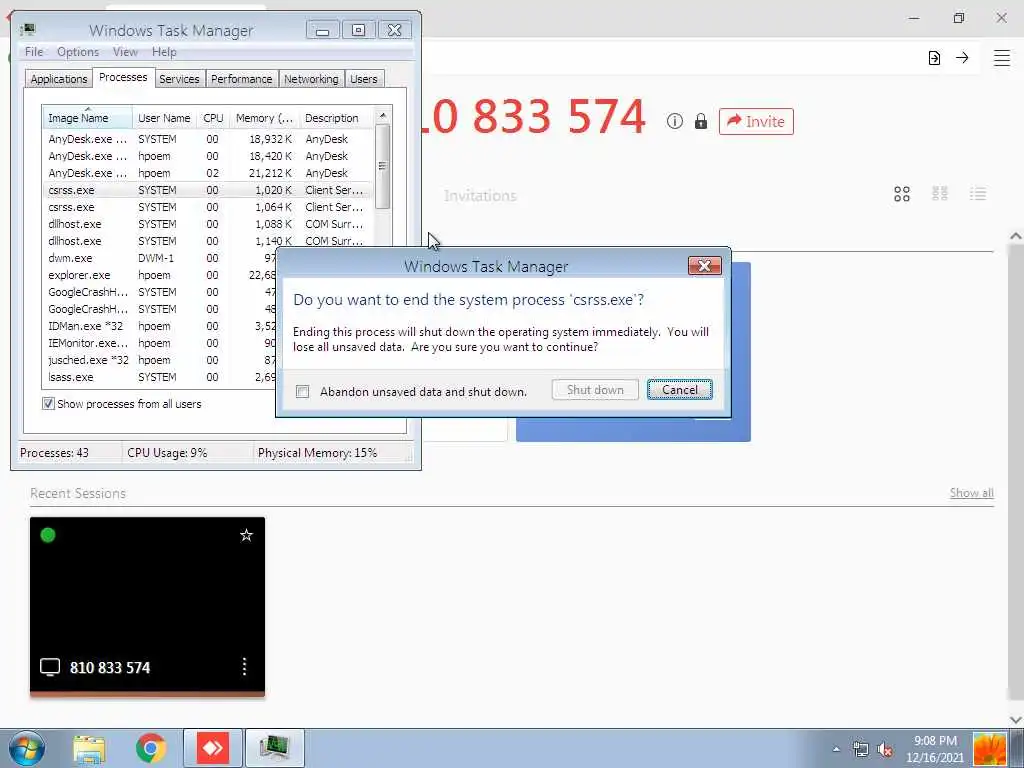Select the AnyDesk.exe row using 21,212 K
This screenshot has width=1024, height=768.
tap(209, 173)
